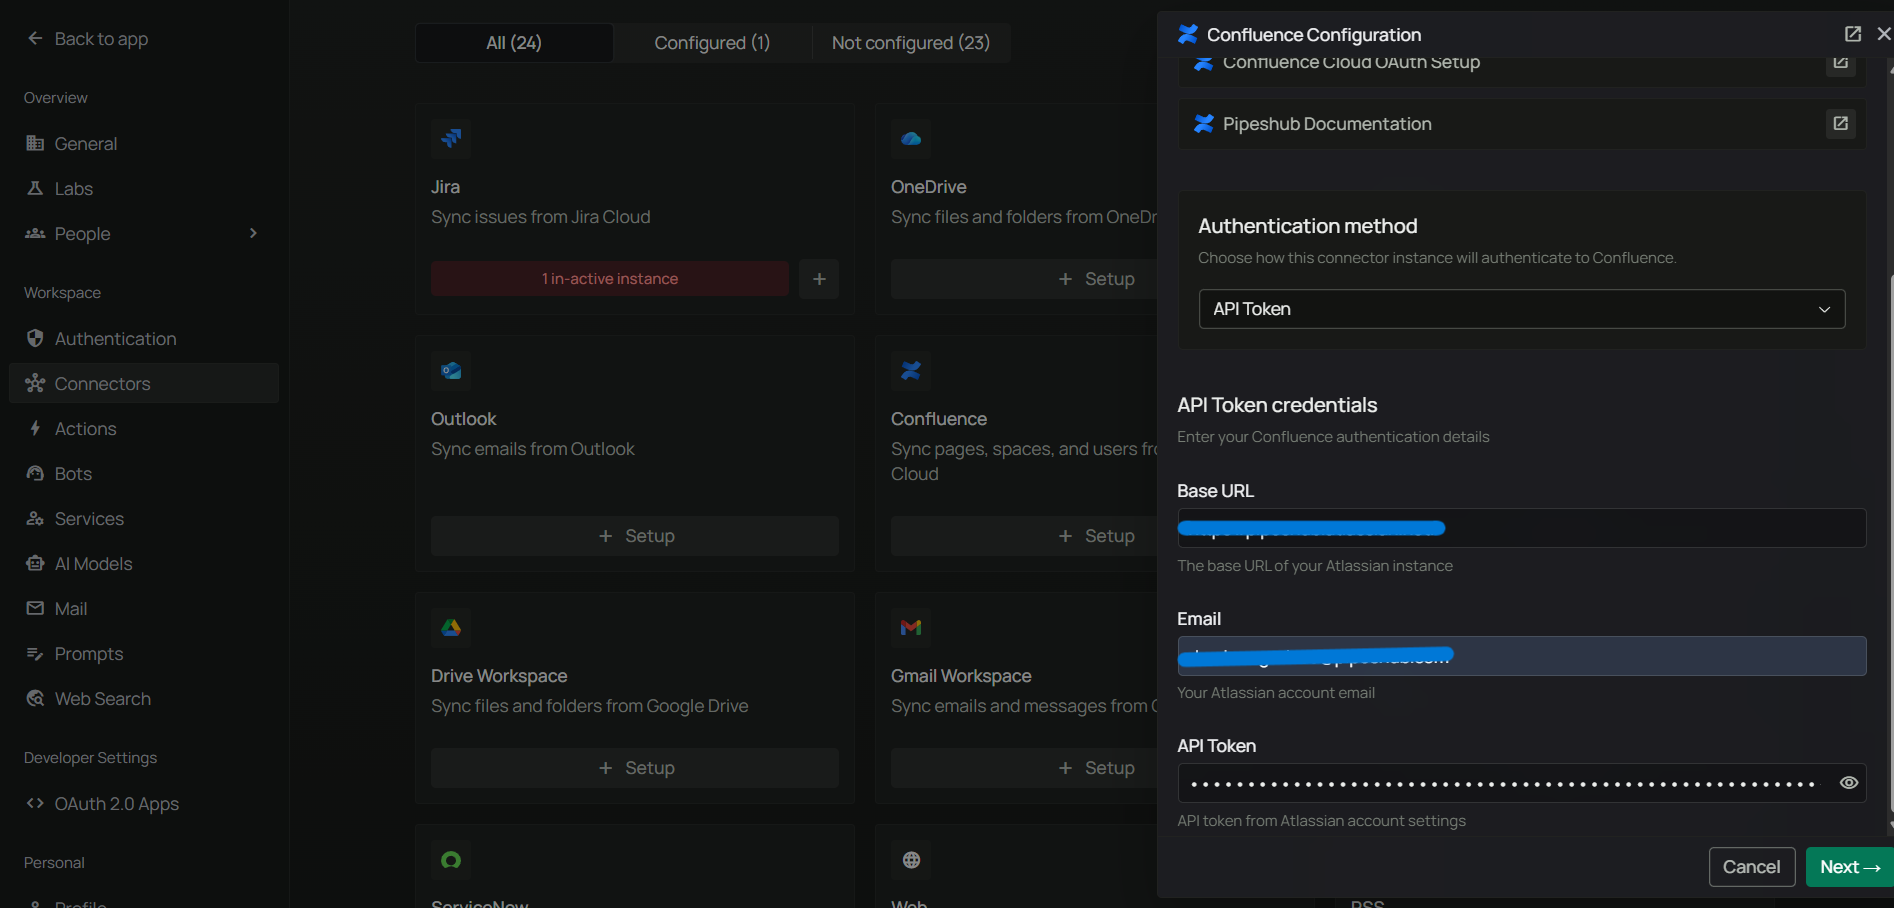The image size is (1894, 908).
Task: Click the Confluence logo in panel header
Action: pyautogui.click(x=1188, y=34)
